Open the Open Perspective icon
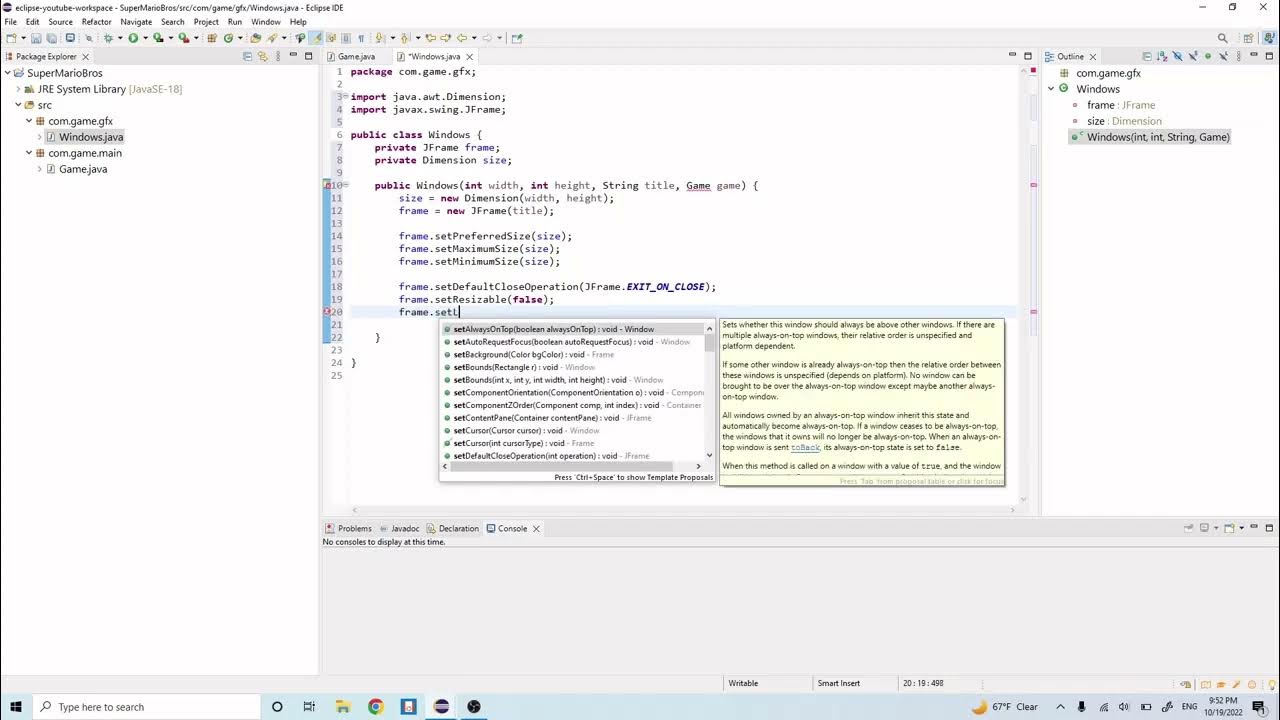This screenshot has height=720, width=1280. [1248, 38]
